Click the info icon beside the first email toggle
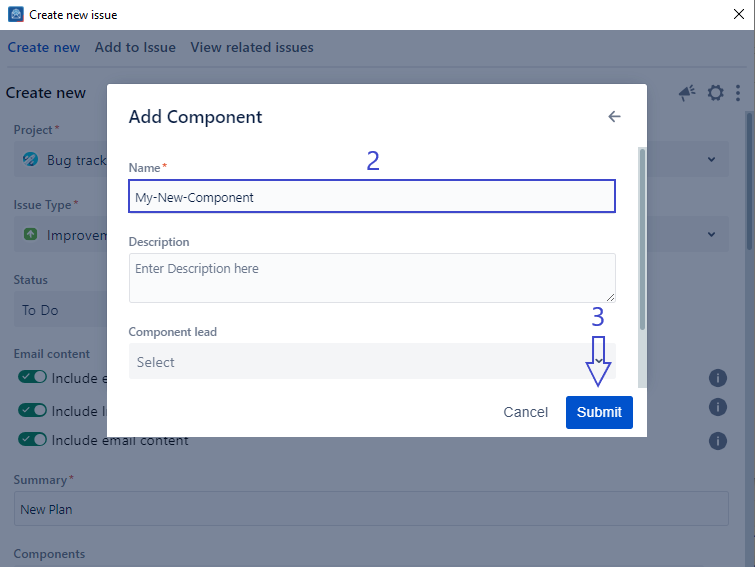 (717, 378)
